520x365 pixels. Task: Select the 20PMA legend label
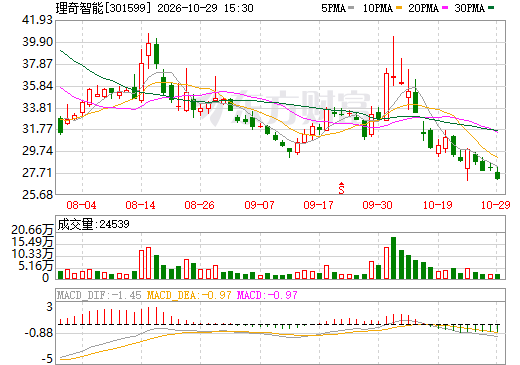pyautogui.click(x=423, y=8)
